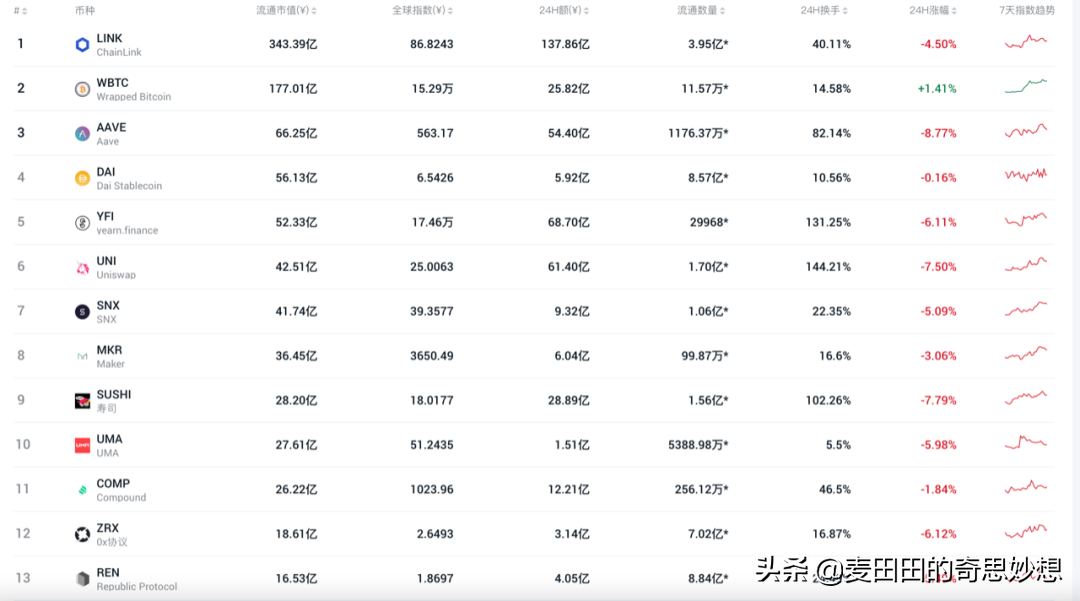The height and width of the screenshot is (601, 1080).
Task: Select the SNX table row
Action: coord(534,311)
